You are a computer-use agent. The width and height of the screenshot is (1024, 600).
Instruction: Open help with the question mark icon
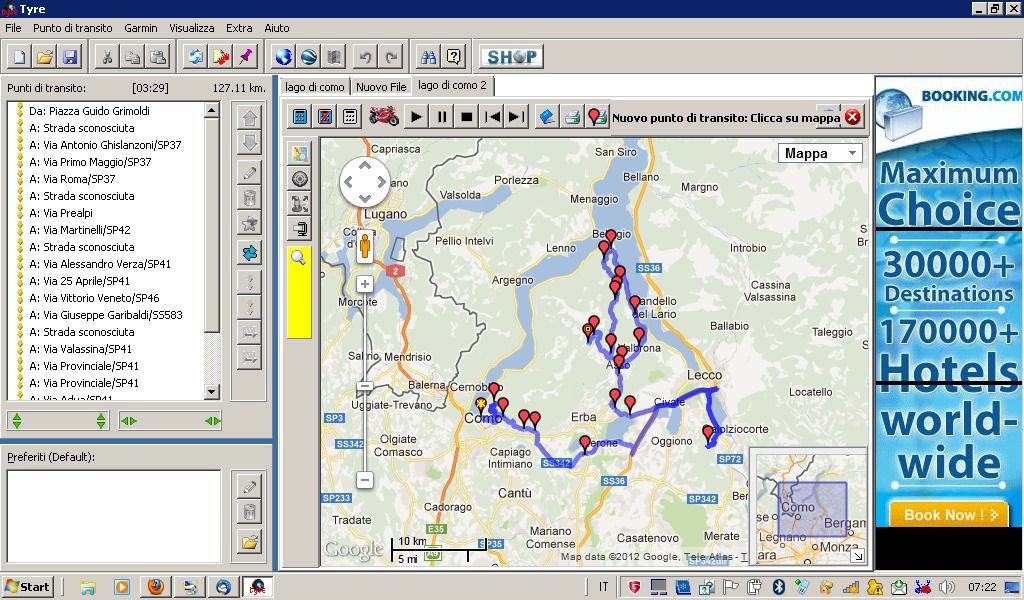click(x=454, y=57)
